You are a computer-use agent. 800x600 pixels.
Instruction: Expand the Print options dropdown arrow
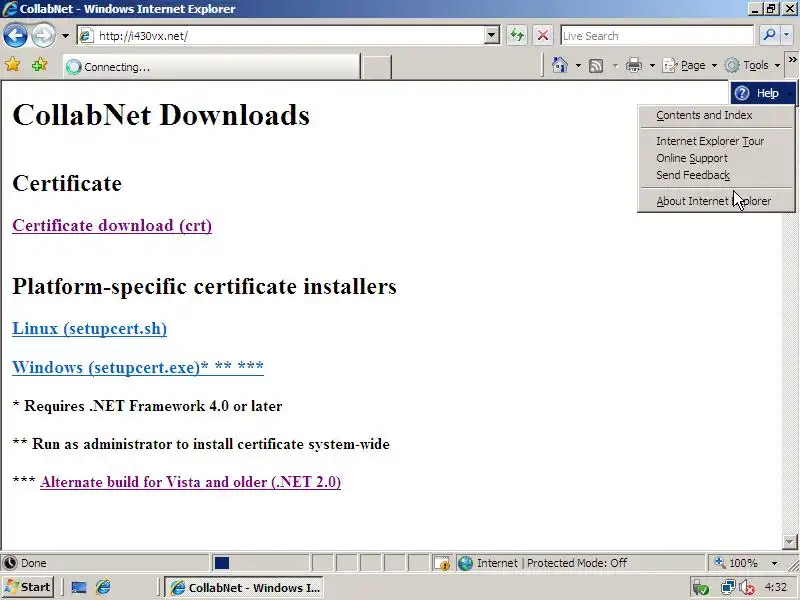[x=652, y=65]
